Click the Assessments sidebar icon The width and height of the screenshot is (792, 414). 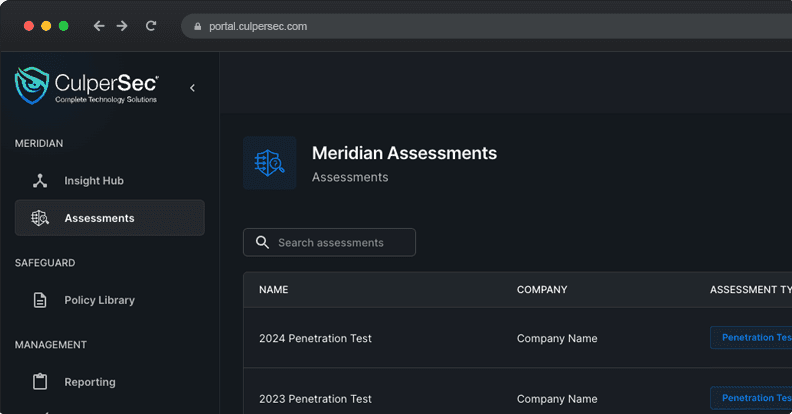40,218
